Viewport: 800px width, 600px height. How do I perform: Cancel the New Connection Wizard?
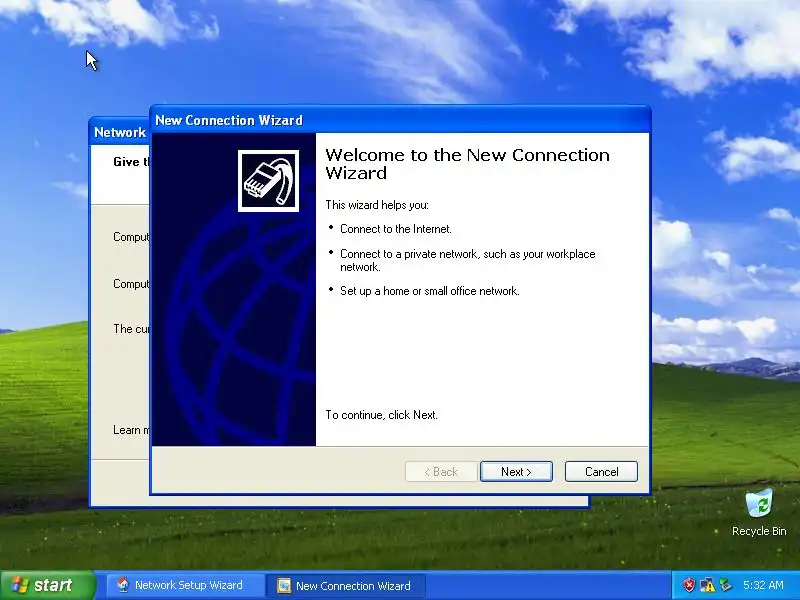(x=601, y=471)
